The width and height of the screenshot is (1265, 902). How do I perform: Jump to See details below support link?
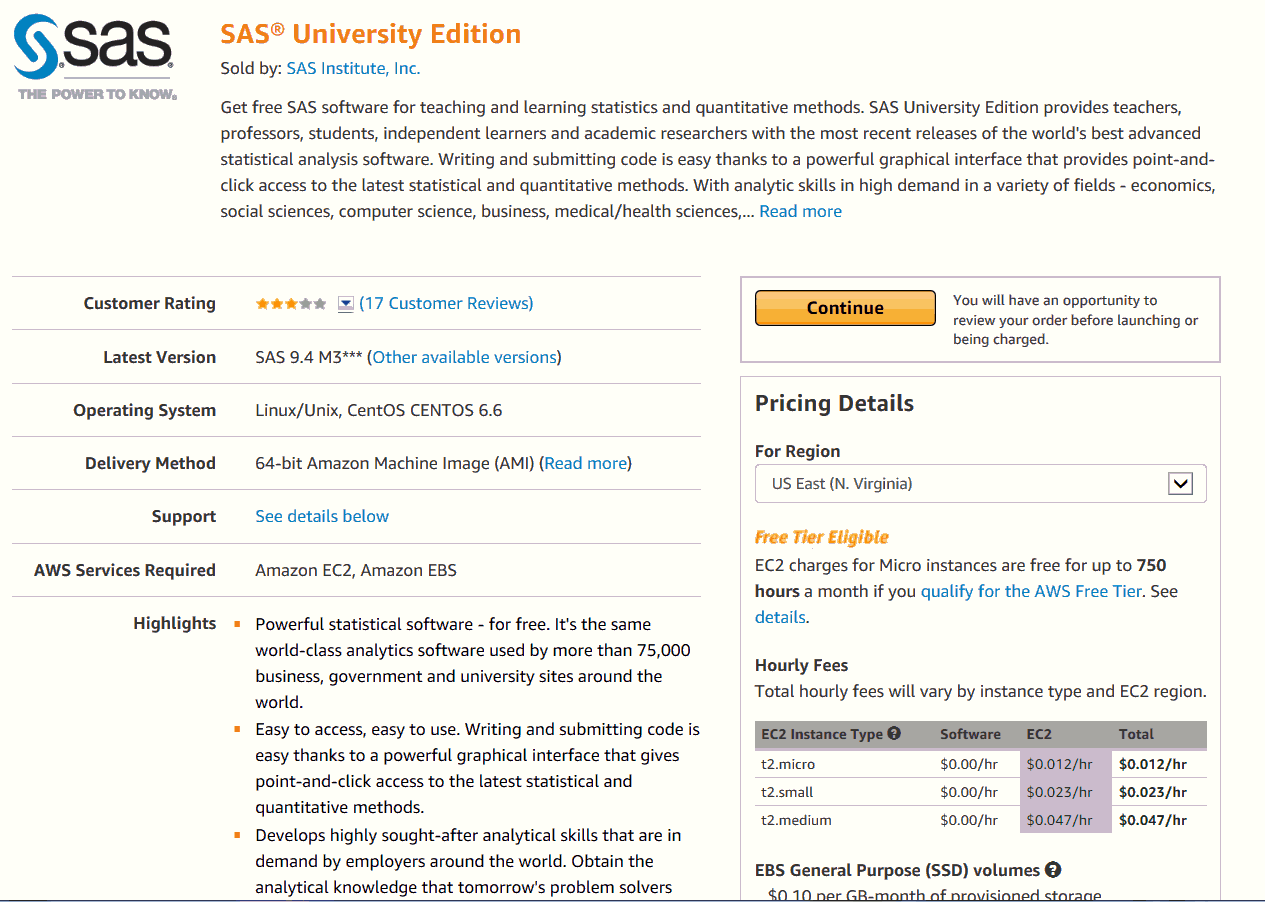pyautogui.click(x=322, y=516)
